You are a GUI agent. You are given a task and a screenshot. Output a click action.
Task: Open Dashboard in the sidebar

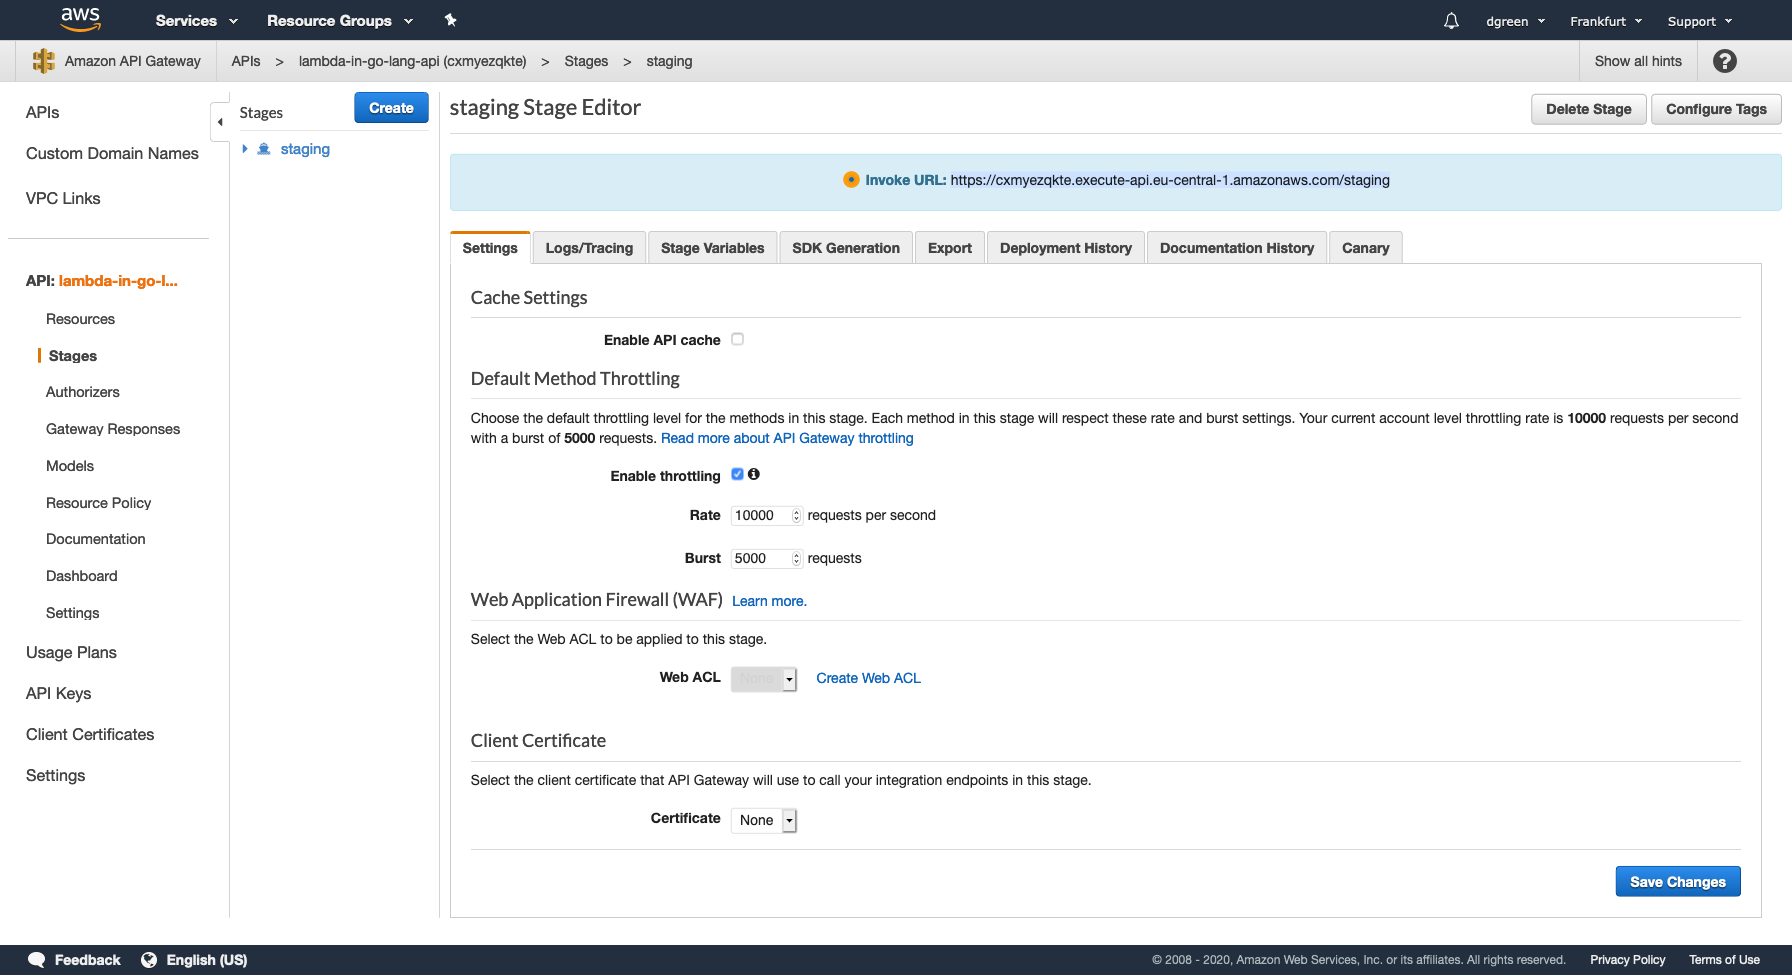[82, 576]
